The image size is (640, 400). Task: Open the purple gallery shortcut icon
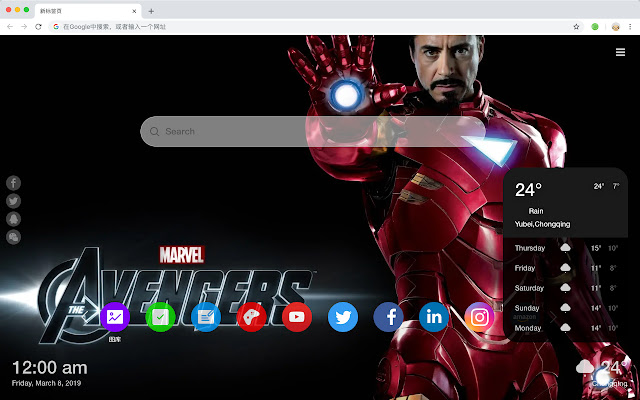[x=115, y=317]
